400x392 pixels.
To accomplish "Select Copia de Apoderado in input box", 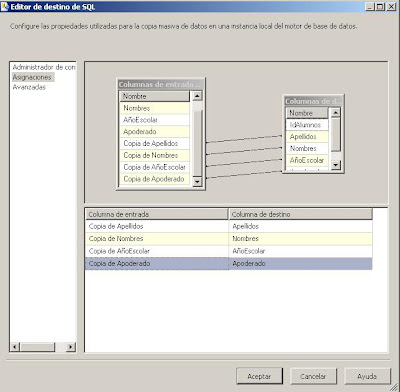I will (154, 179).
